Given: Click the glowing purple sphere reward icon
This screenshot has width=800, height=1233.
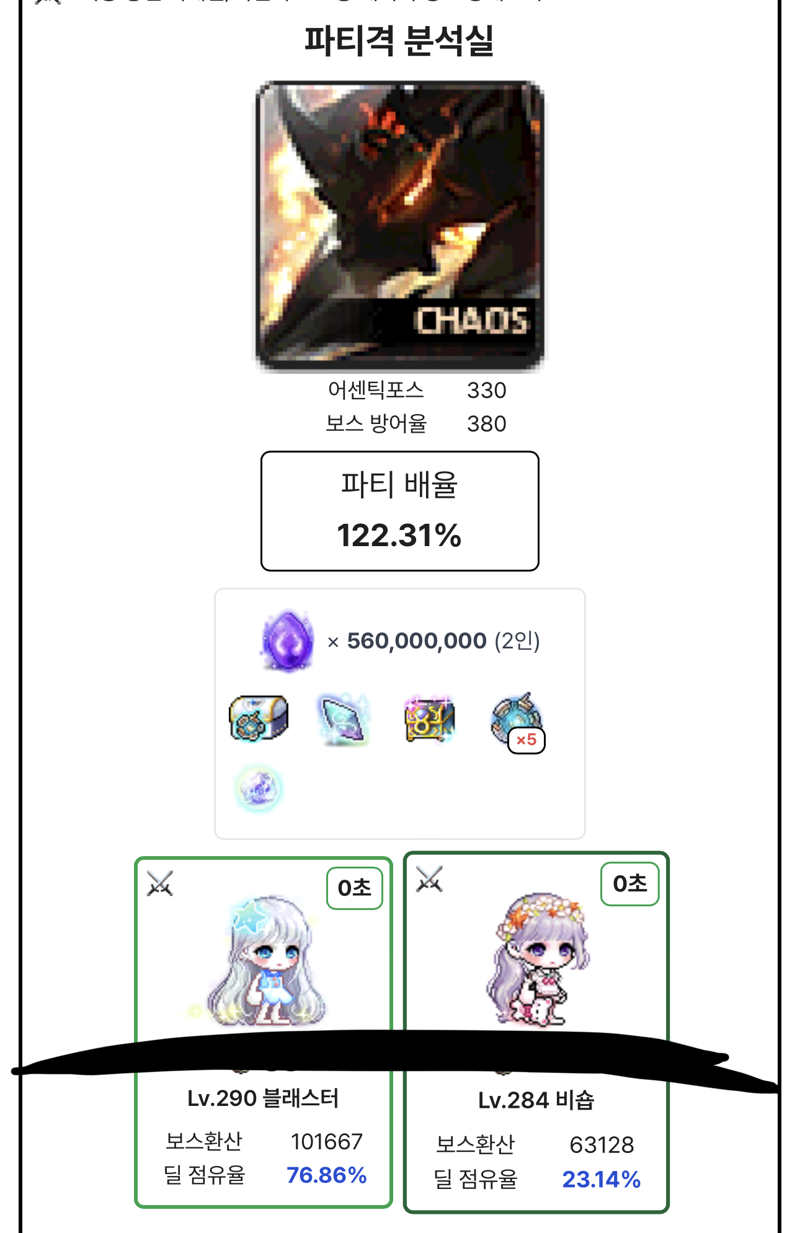Looking at the screenshot, I should pyautogui.click(x=258, y=788).
